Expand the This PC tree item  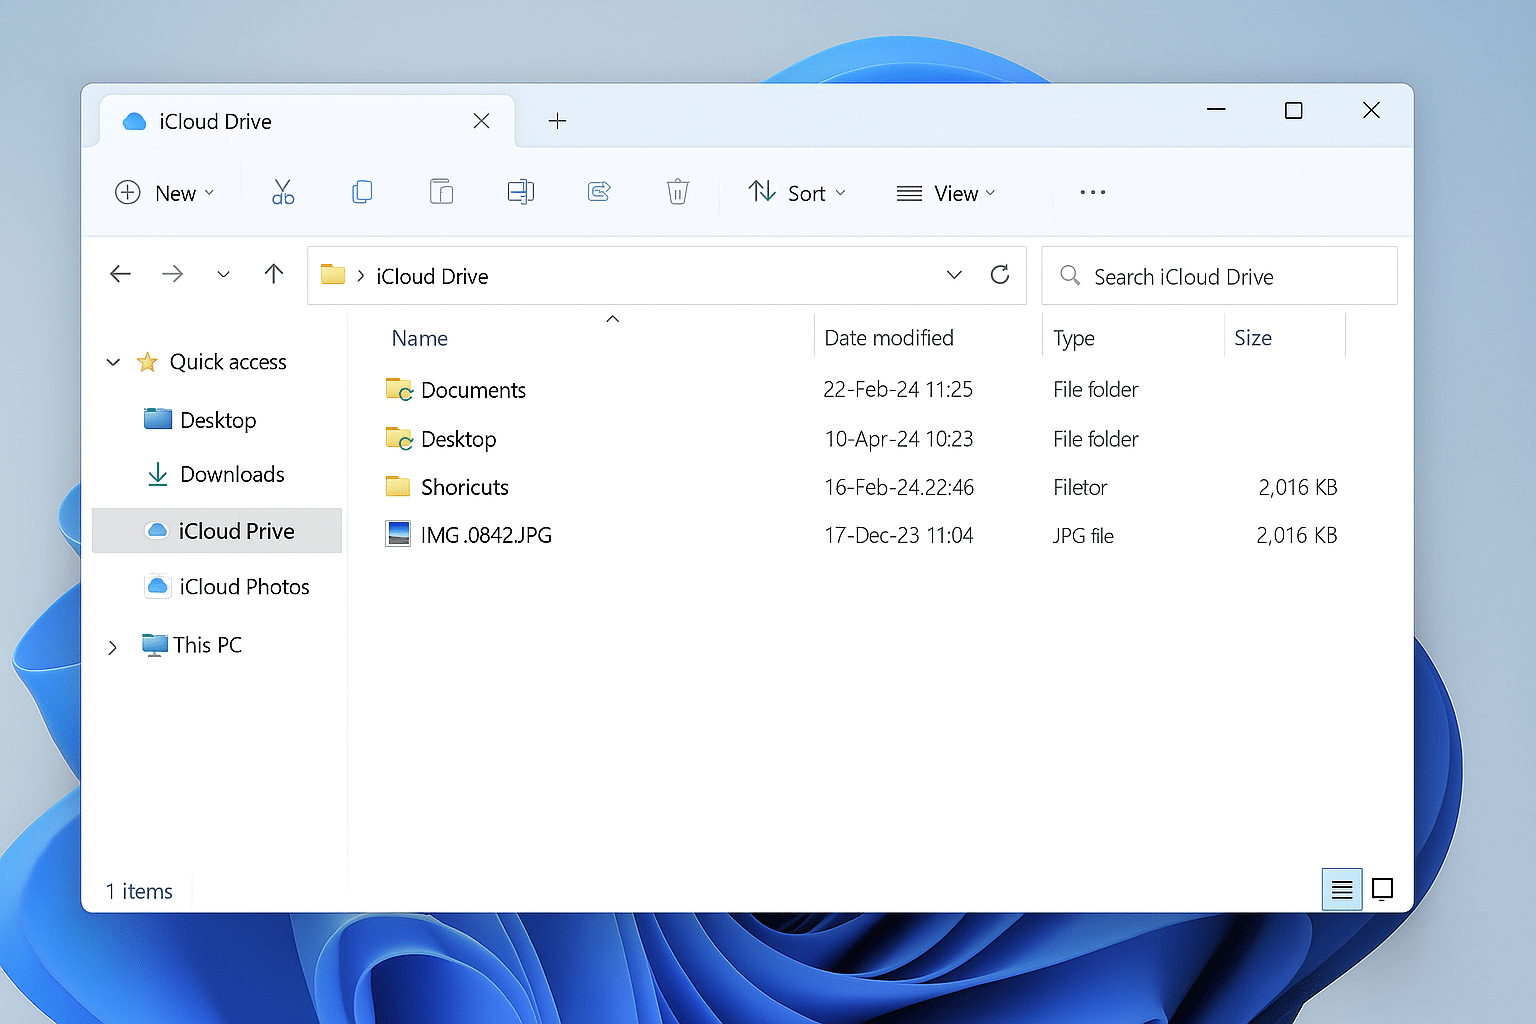[x=112, y=645]
